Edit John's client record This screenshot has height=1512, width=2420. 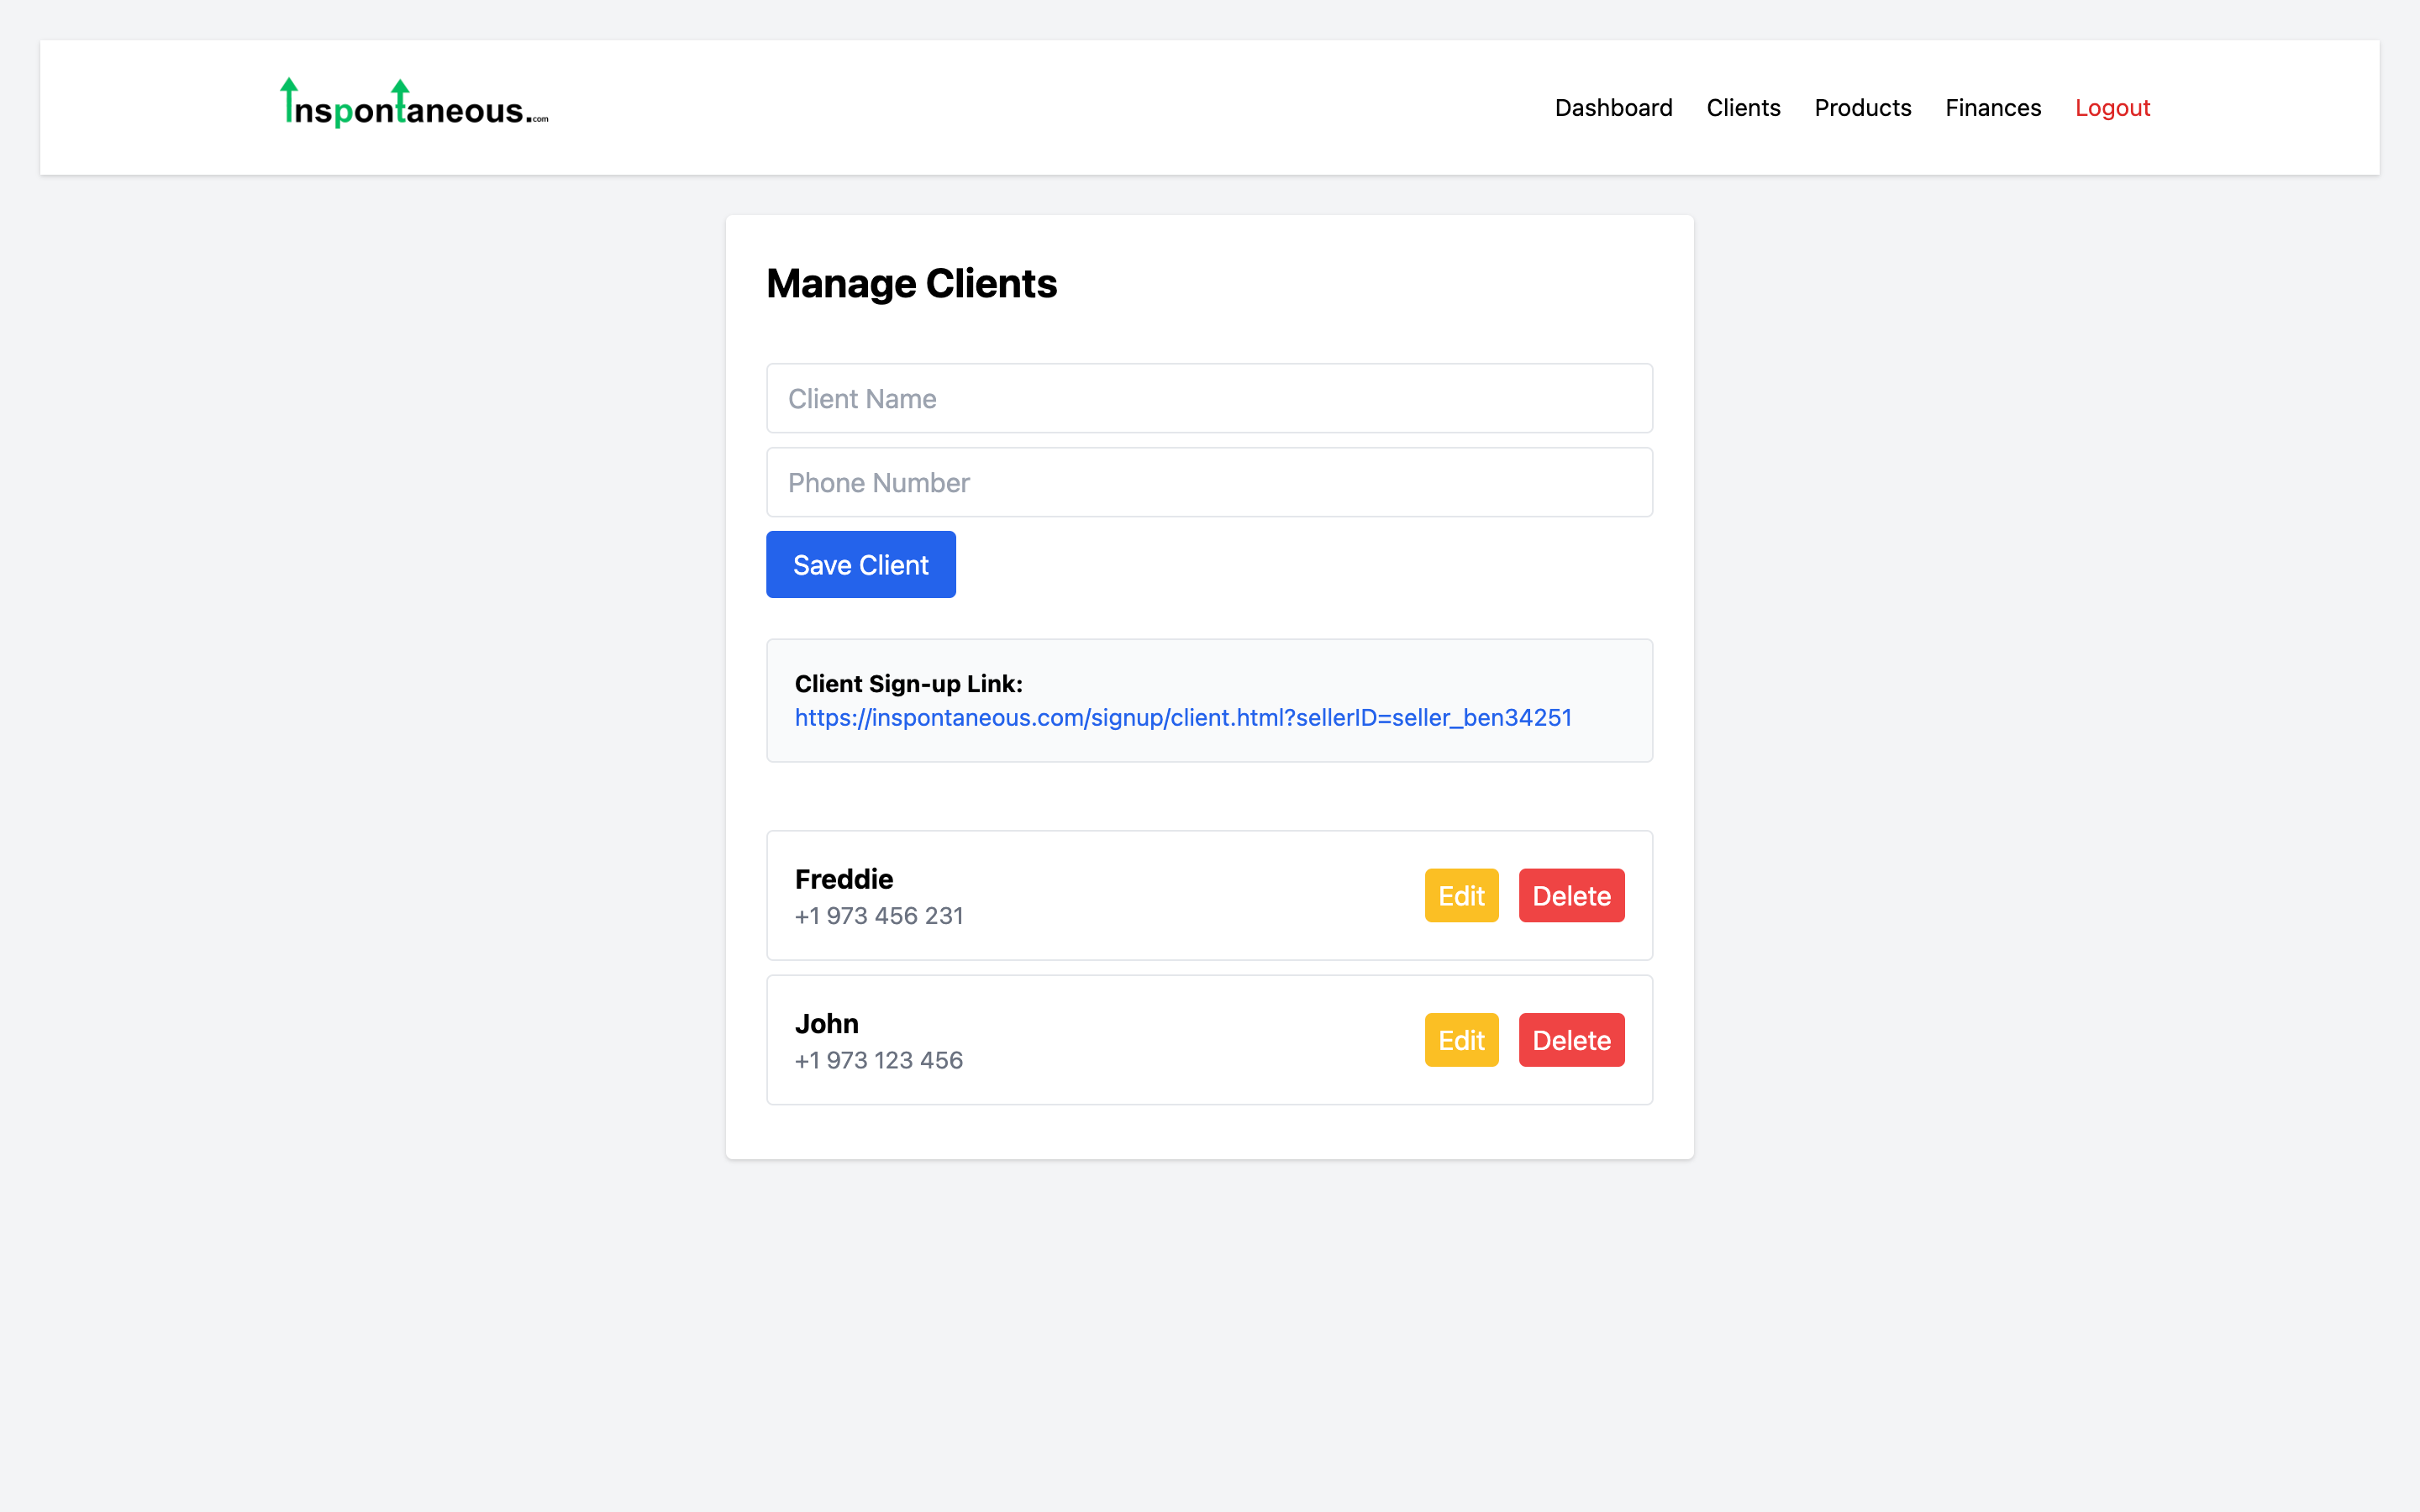click(1461, 1040)
